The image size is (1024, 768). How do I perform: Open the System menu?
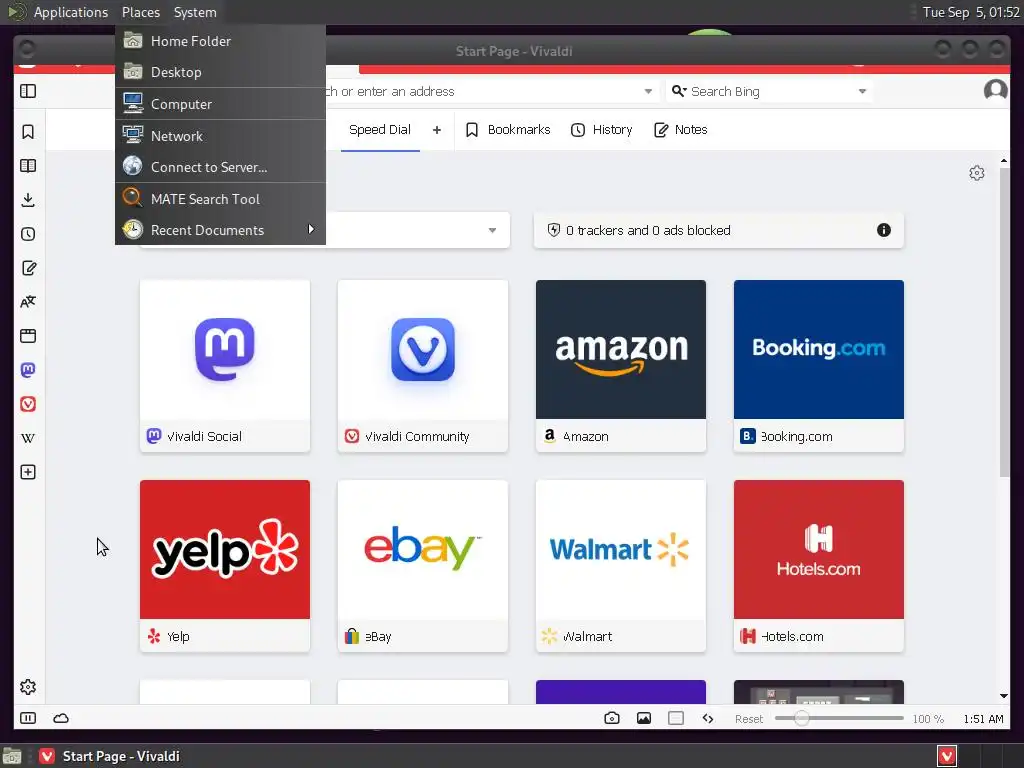tap(195, 12)
